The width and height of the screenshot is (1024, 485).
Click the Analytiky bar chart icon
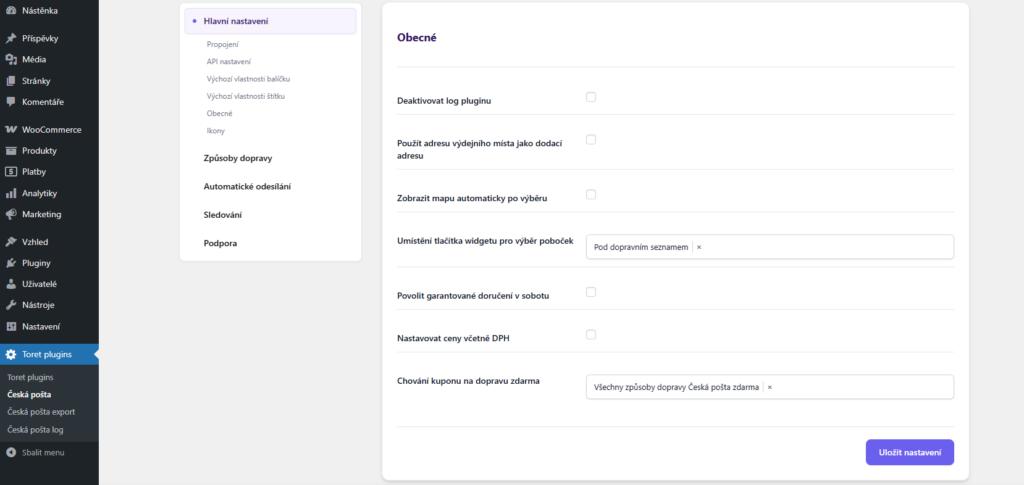coord(10,193)
